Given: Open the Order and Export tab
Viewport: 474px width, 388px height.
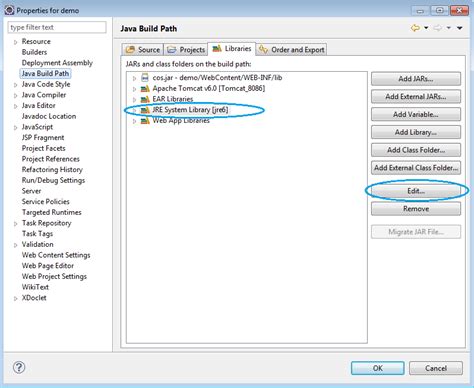Looking at the screenshot, I should click(x=291, y=50).
